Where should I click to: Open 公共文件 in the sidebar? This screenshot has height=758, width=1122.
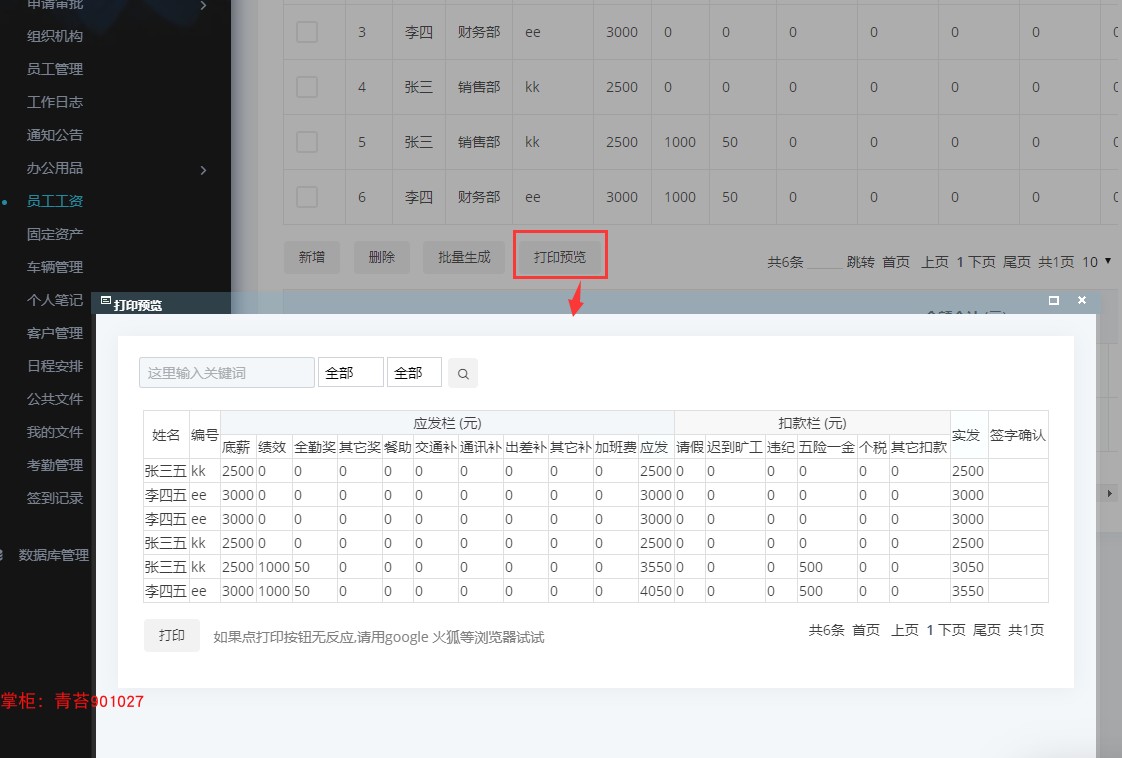(x=55, y=399)
